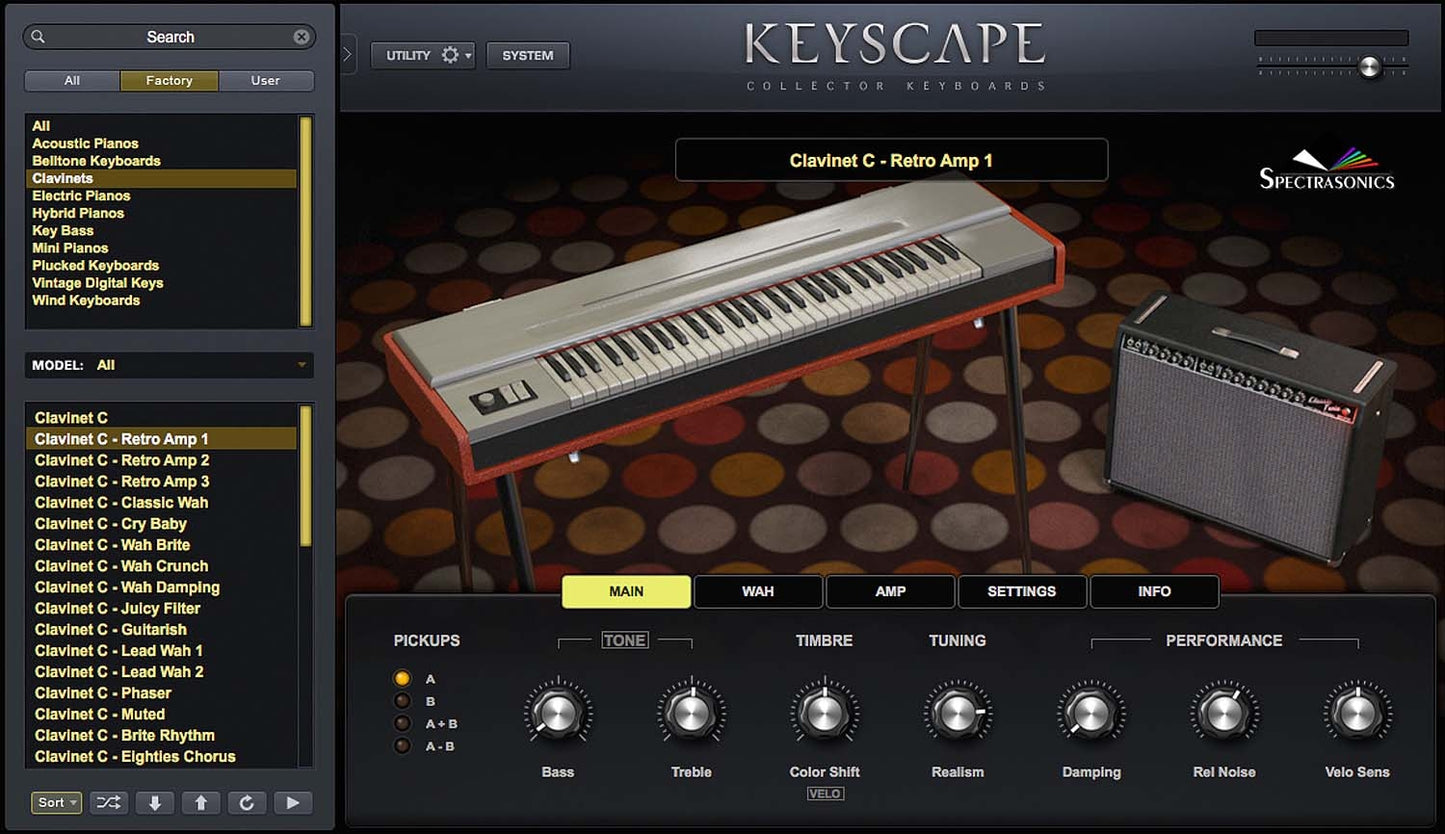This screenshot has width=1445, height=834.
Task: Click the master volume slider handle
Action: [x=1369, y=66]
